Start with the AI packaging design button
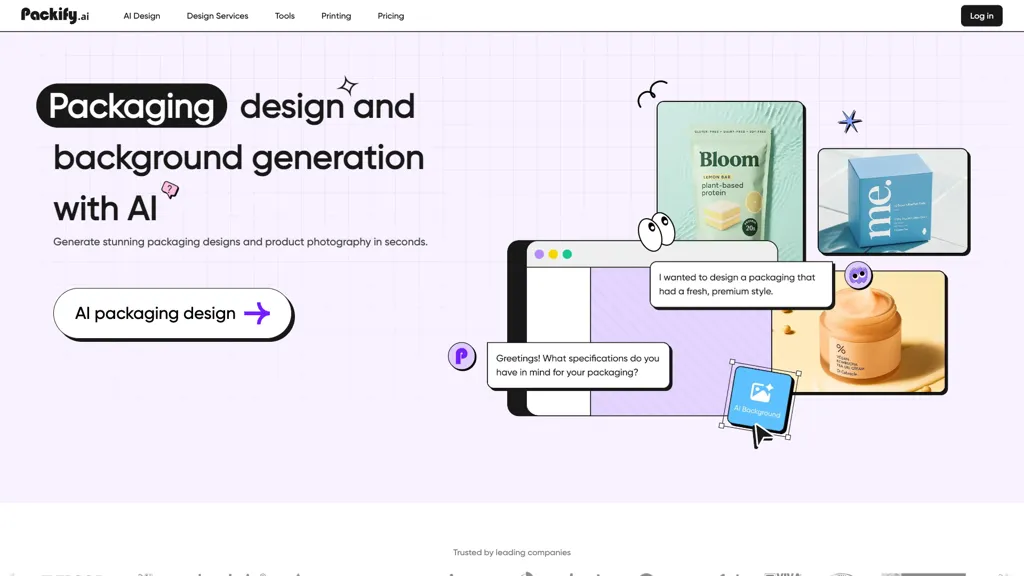 172,314
